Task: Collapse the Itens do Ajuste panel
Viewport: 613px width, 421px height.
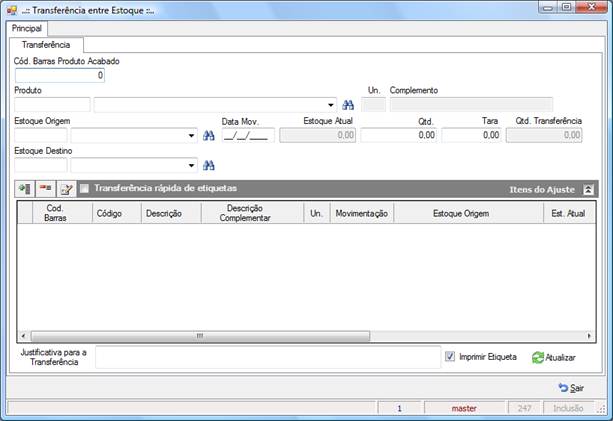Action: pos(588,190)
